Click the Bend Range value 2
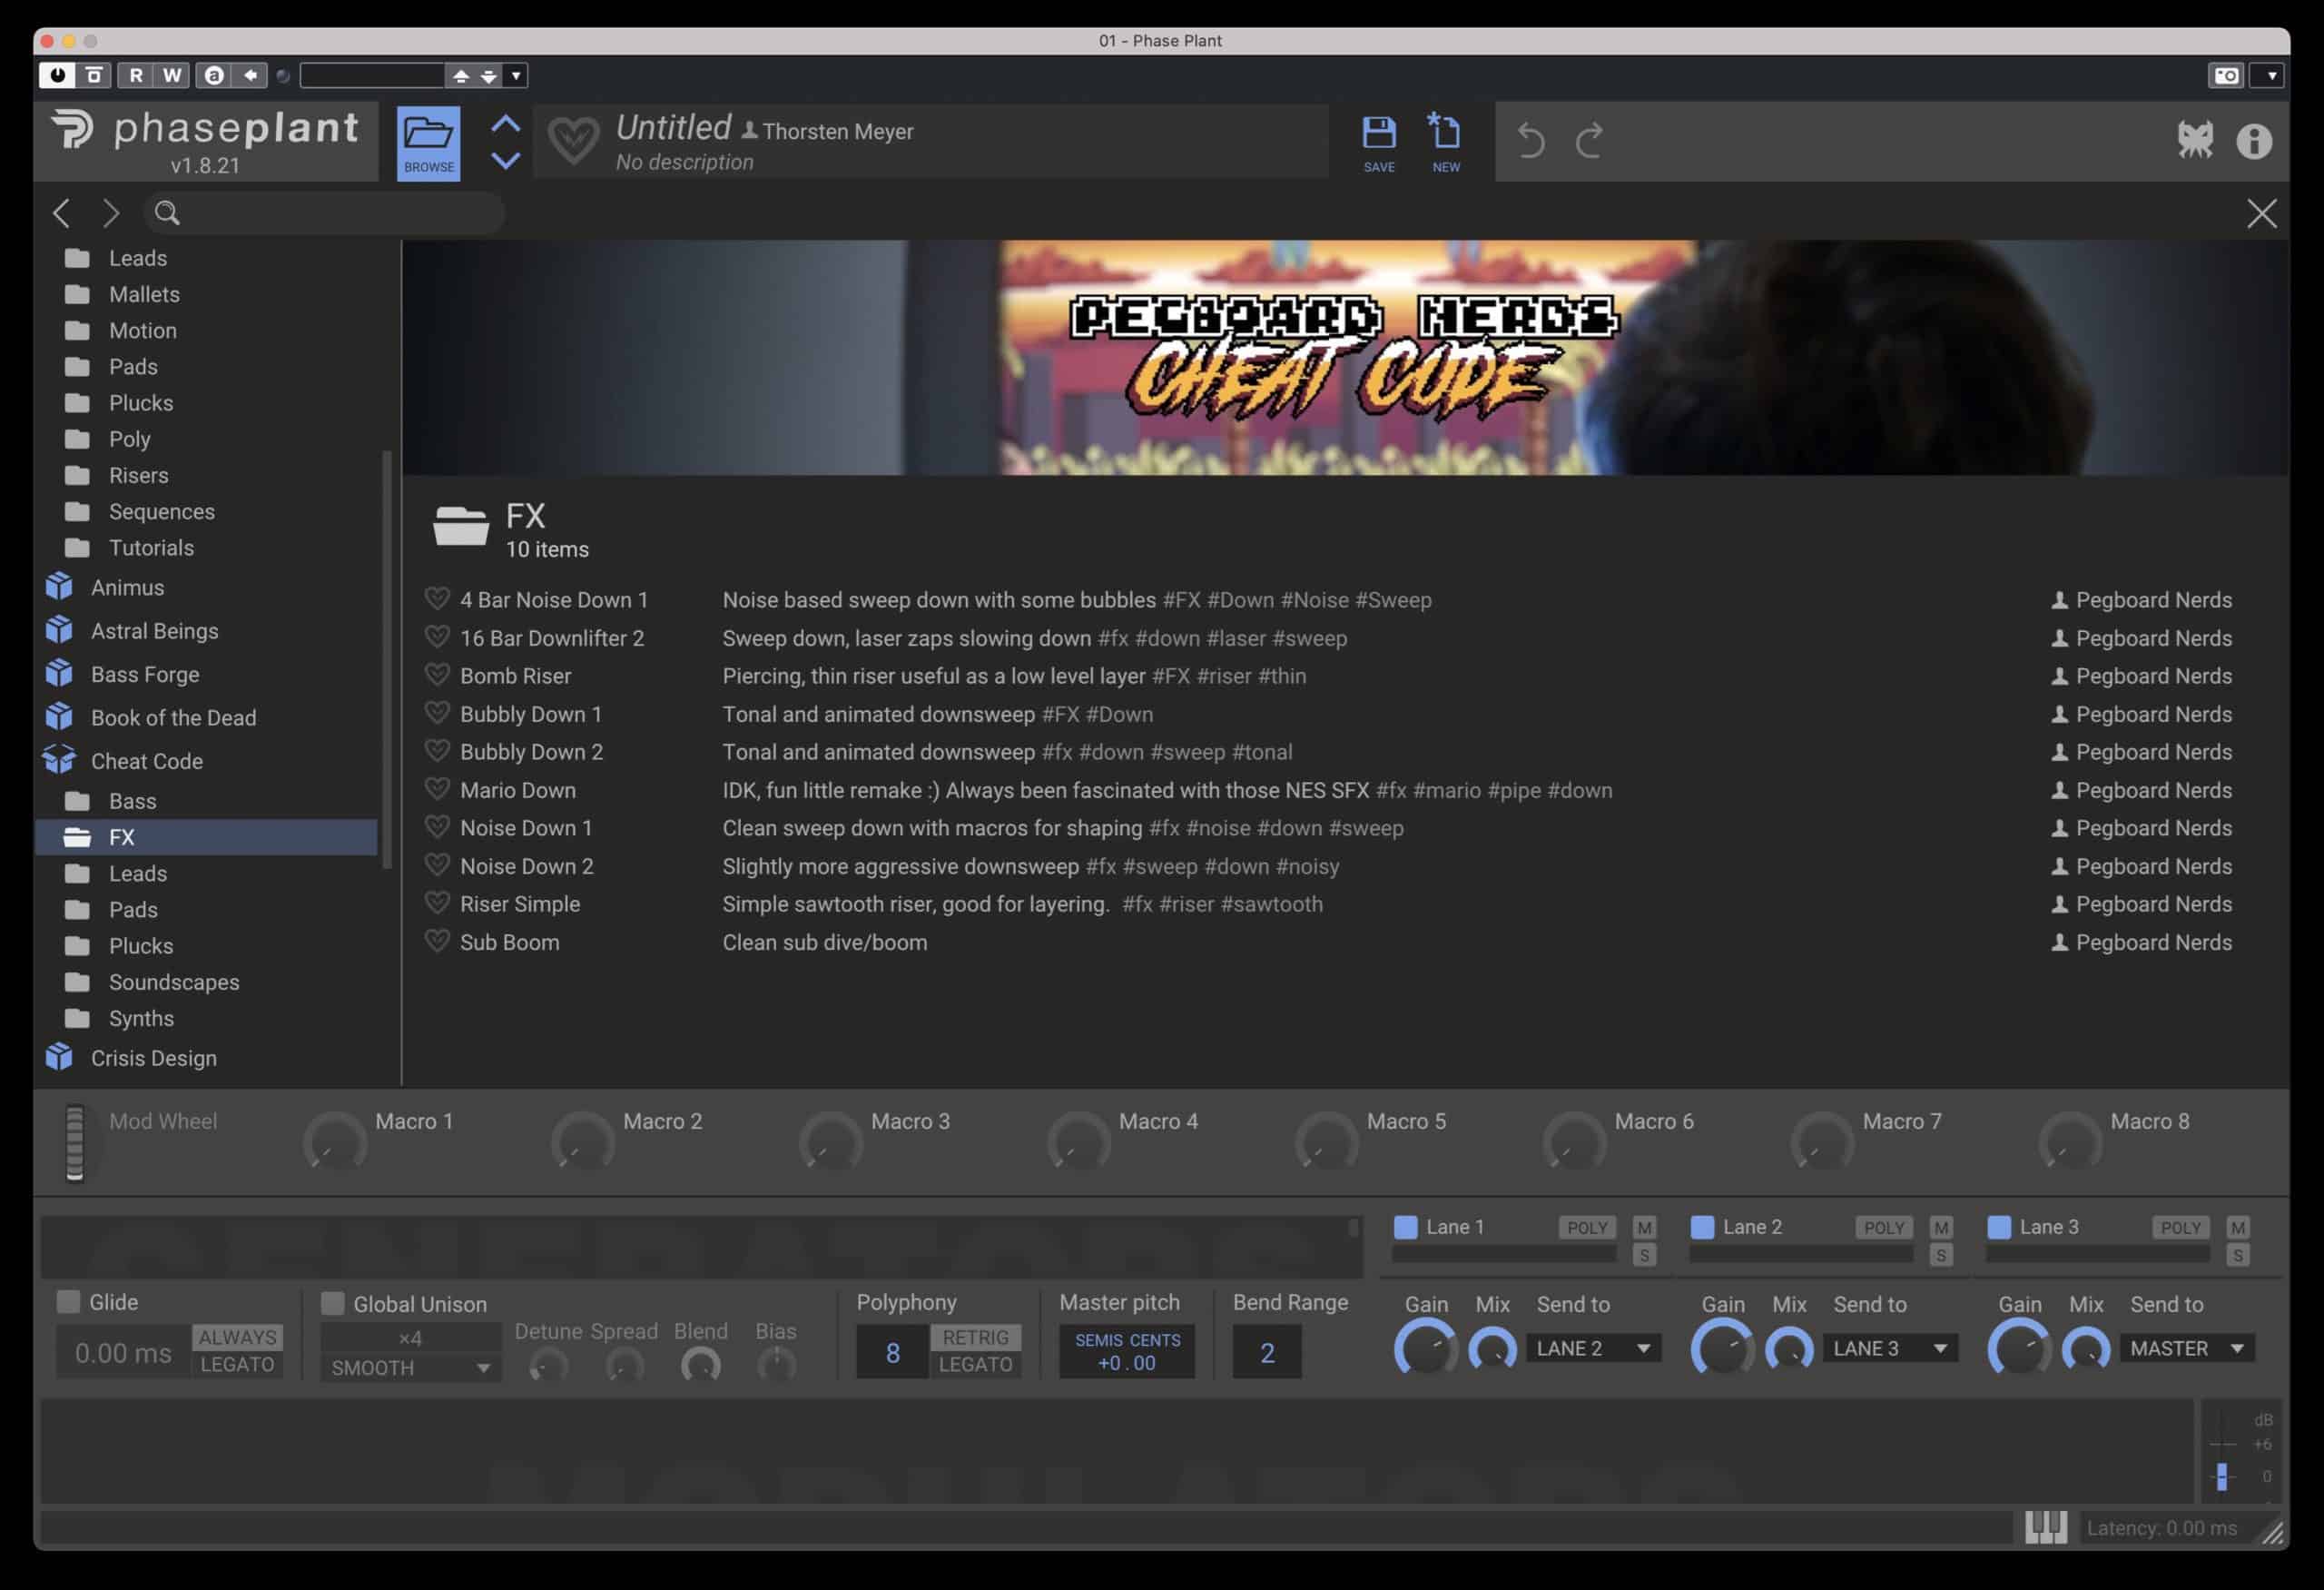 [x=1267, y=1352]
